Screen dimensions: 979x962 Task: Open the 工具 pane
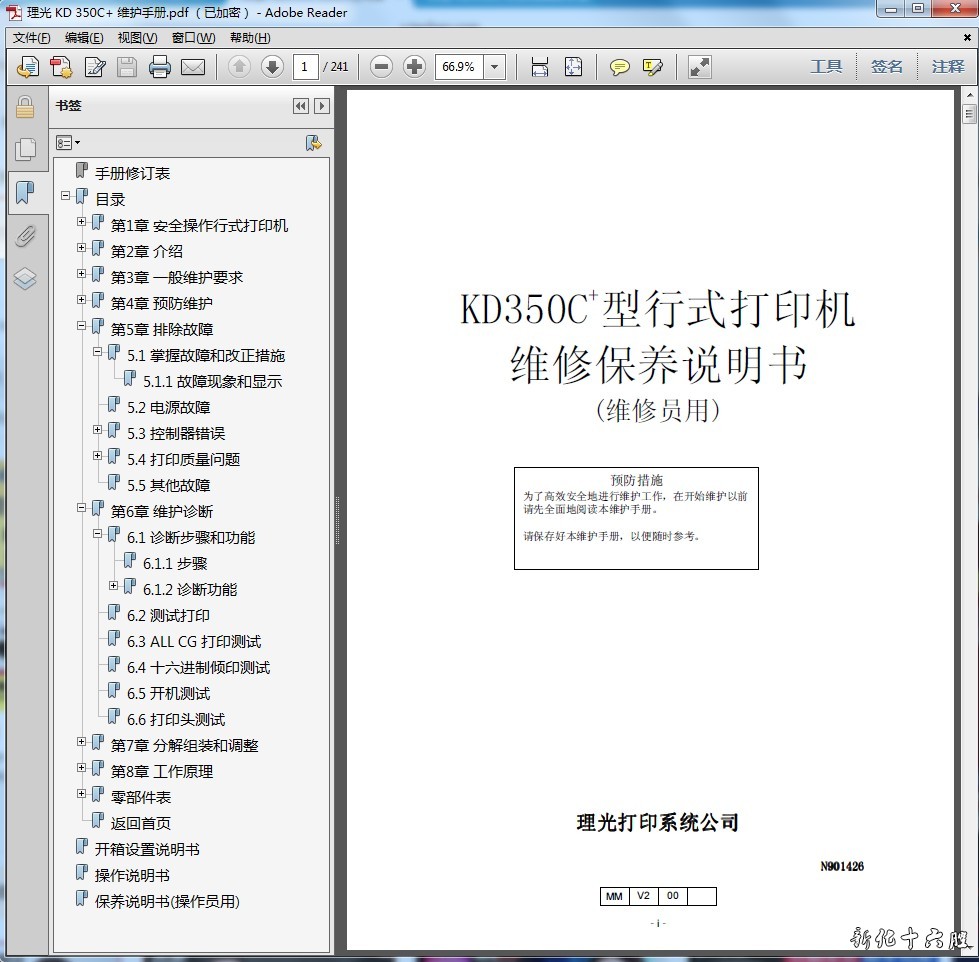(826, 67)
